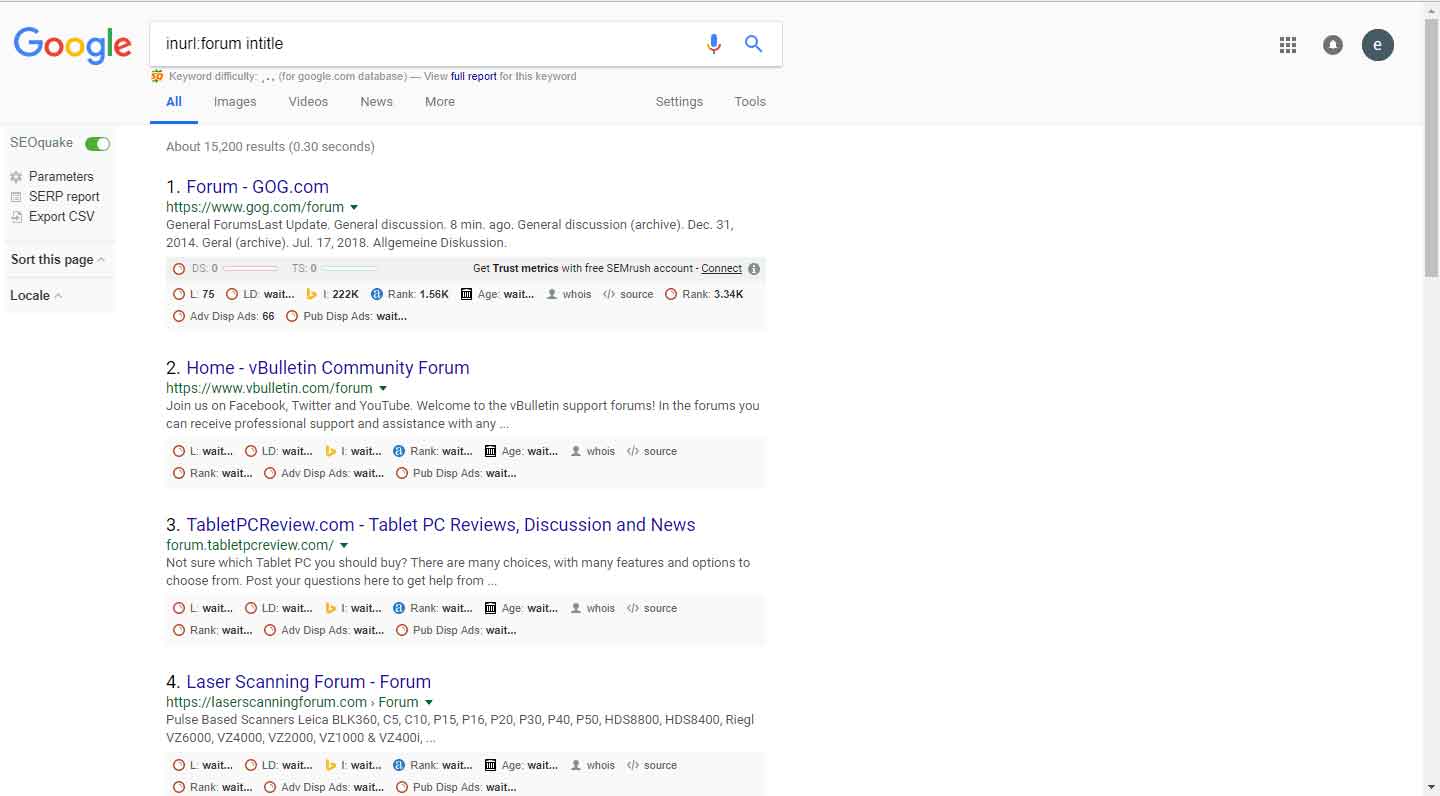Open search Tools
This screenshot has width=1440, height=796.
pyautogui.click(x=750, y=102)
